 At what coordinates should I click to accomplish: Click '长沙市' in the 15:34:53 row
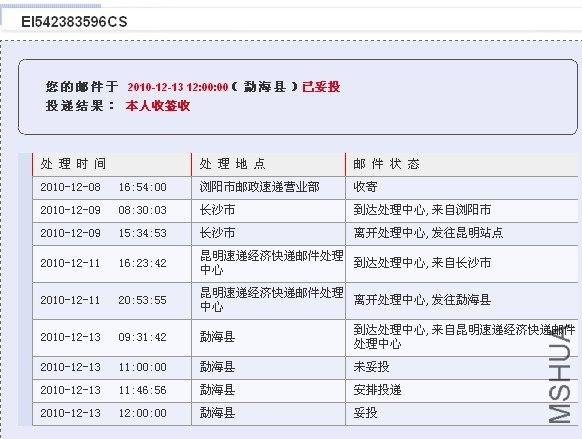click(x=218, y=233)
